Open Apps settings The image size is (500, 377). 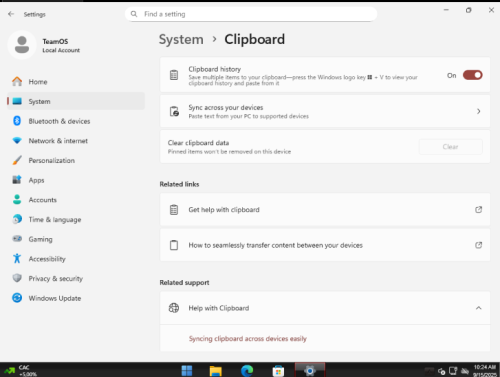coord(76,180)
